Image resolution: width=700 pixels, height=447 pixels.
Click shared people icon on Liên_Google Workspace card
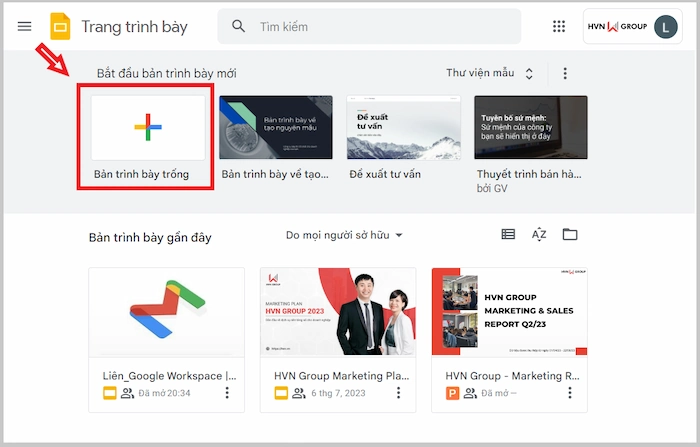(x=127, y=393)
